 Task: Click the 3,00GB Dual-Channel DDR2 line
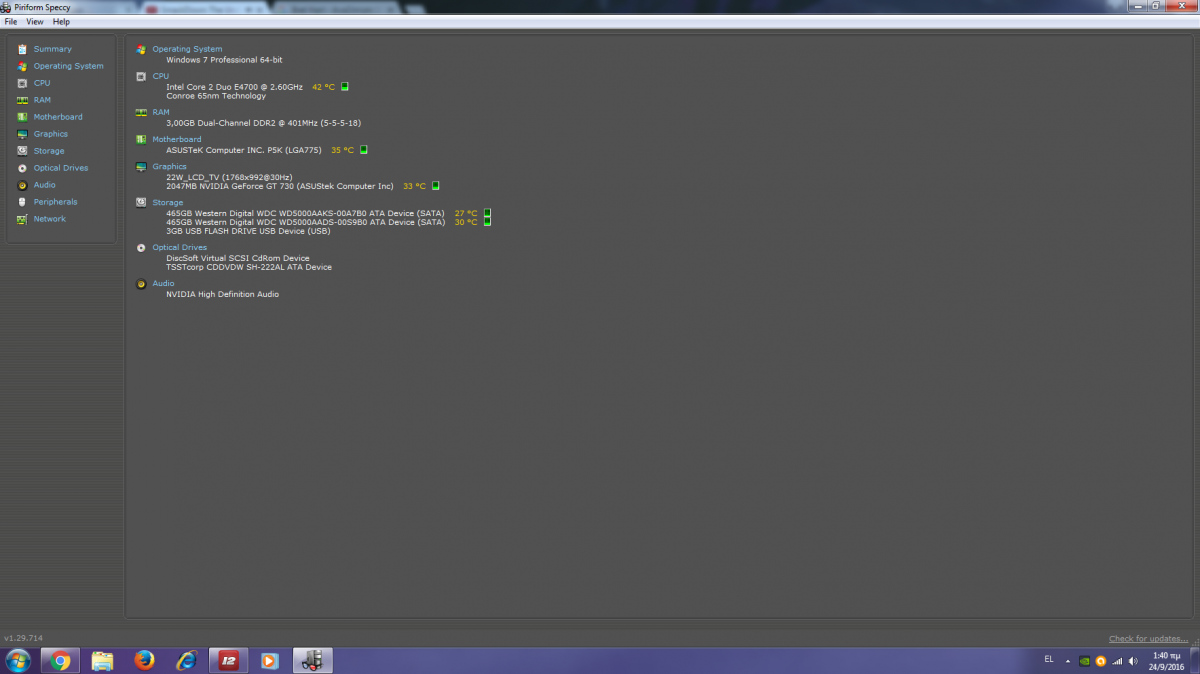click(x=263, y=123)
